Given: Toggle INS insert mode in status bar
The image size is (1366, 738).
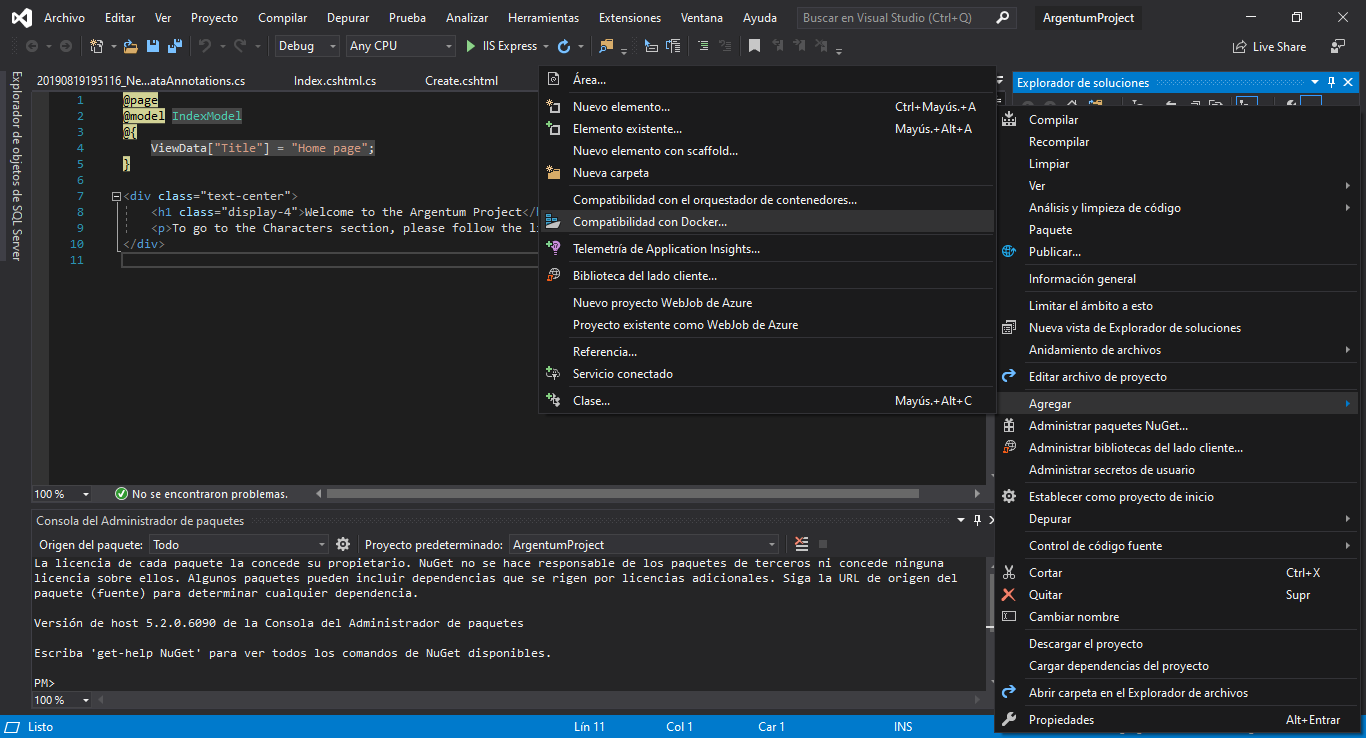Looking at the screenshot, I should pos(902,726).
